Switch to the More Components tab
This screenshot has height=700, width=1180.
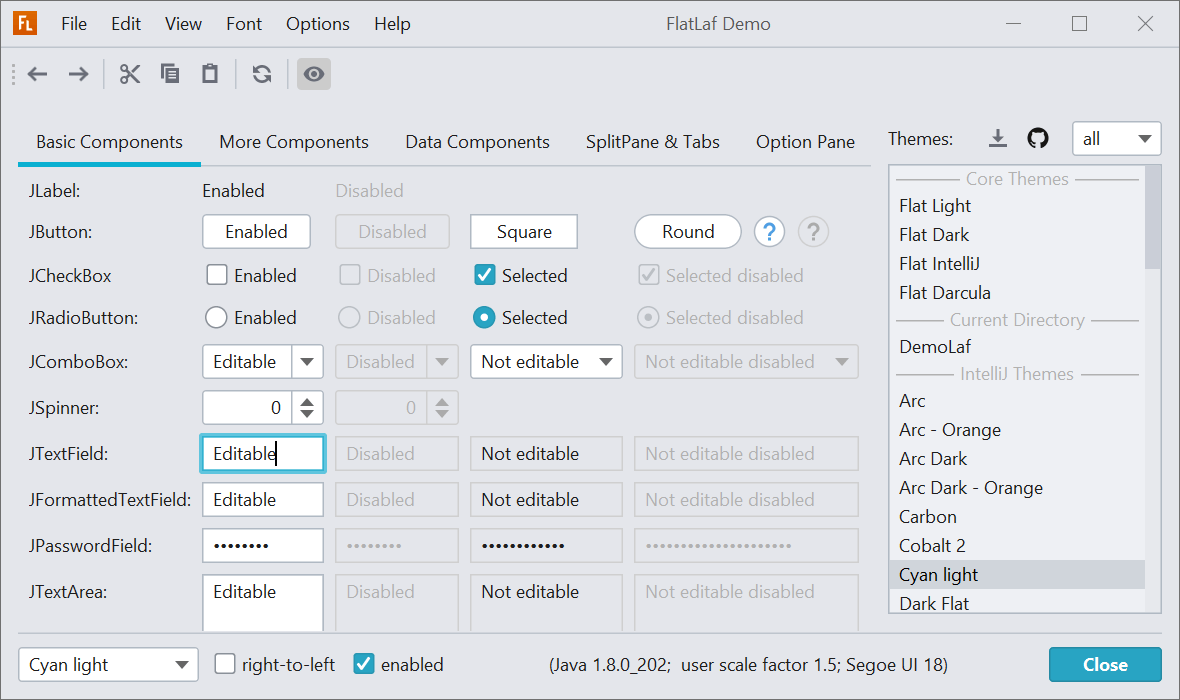pos(294,142)
